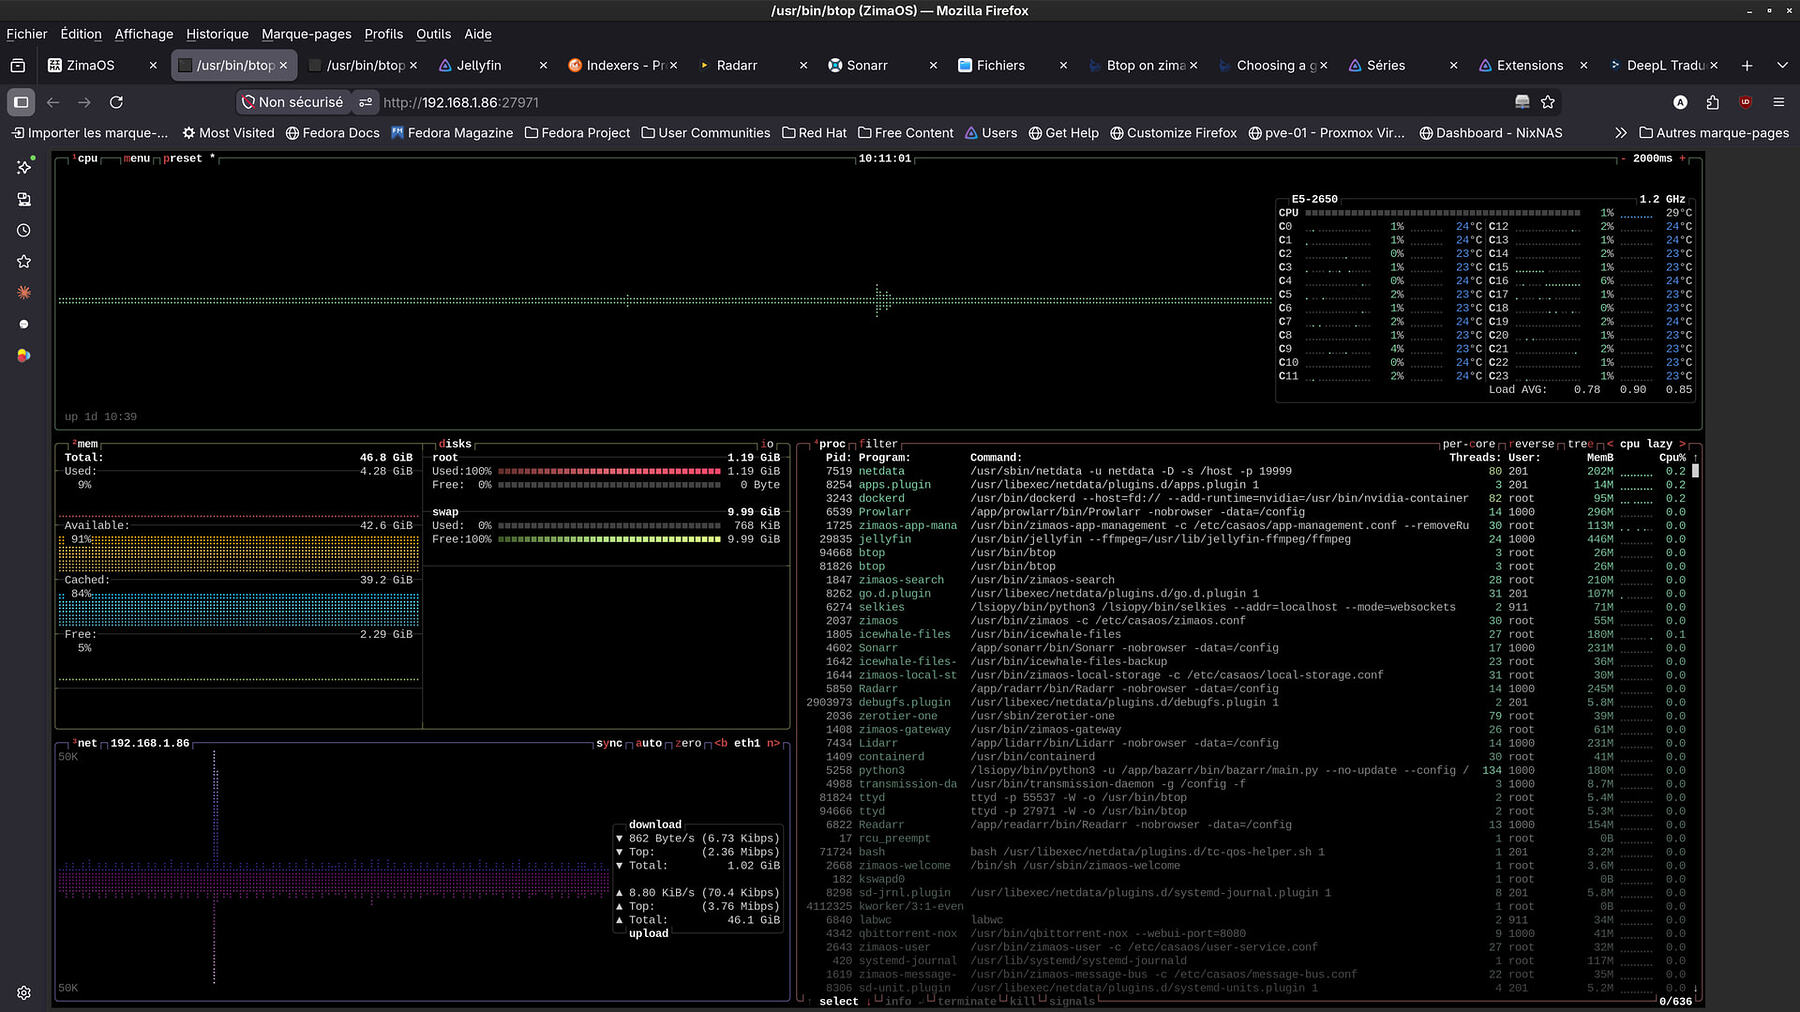Open site permissions icon in address bar
The height and width of the screenshot is (1012, 1800).
[366, 102]
